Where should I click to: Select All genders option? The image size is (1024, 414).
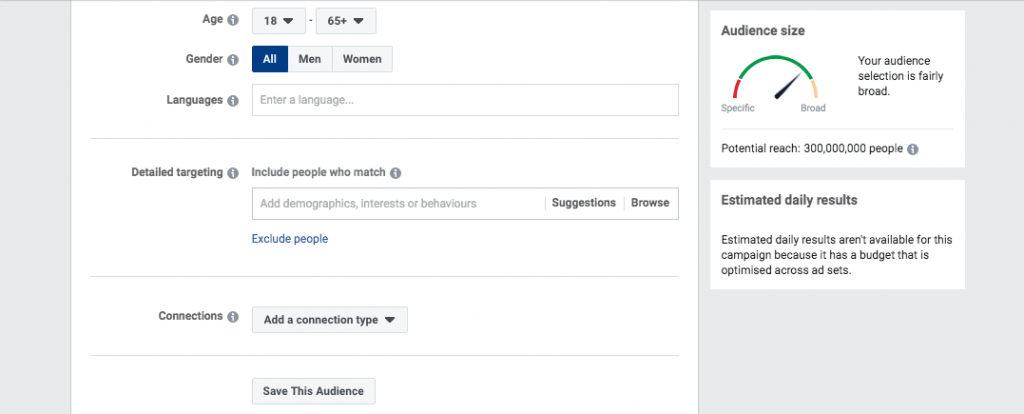(x=270, y=59)
